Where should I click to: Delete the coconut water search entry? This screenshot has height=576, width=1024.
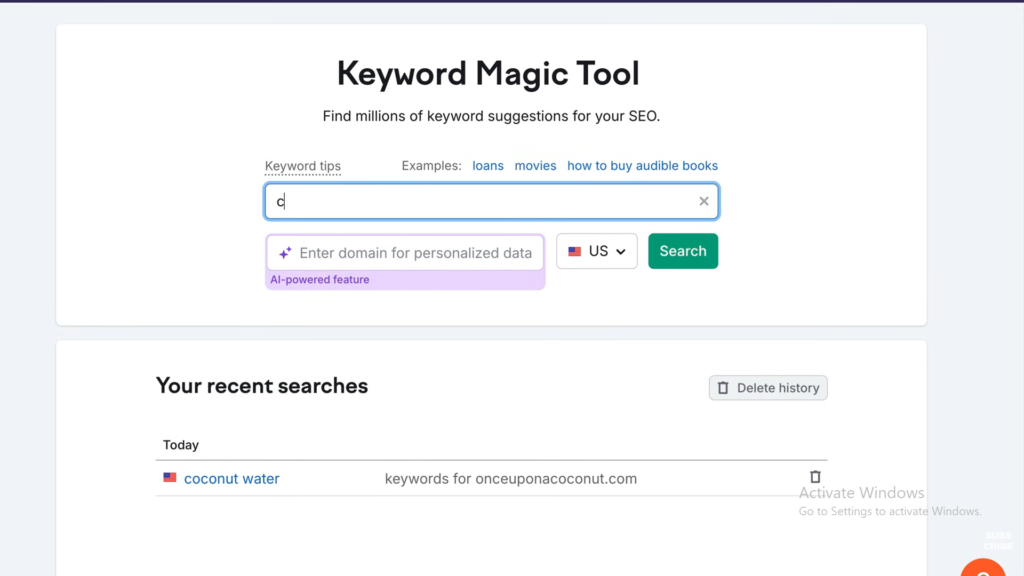pos(815,477)
